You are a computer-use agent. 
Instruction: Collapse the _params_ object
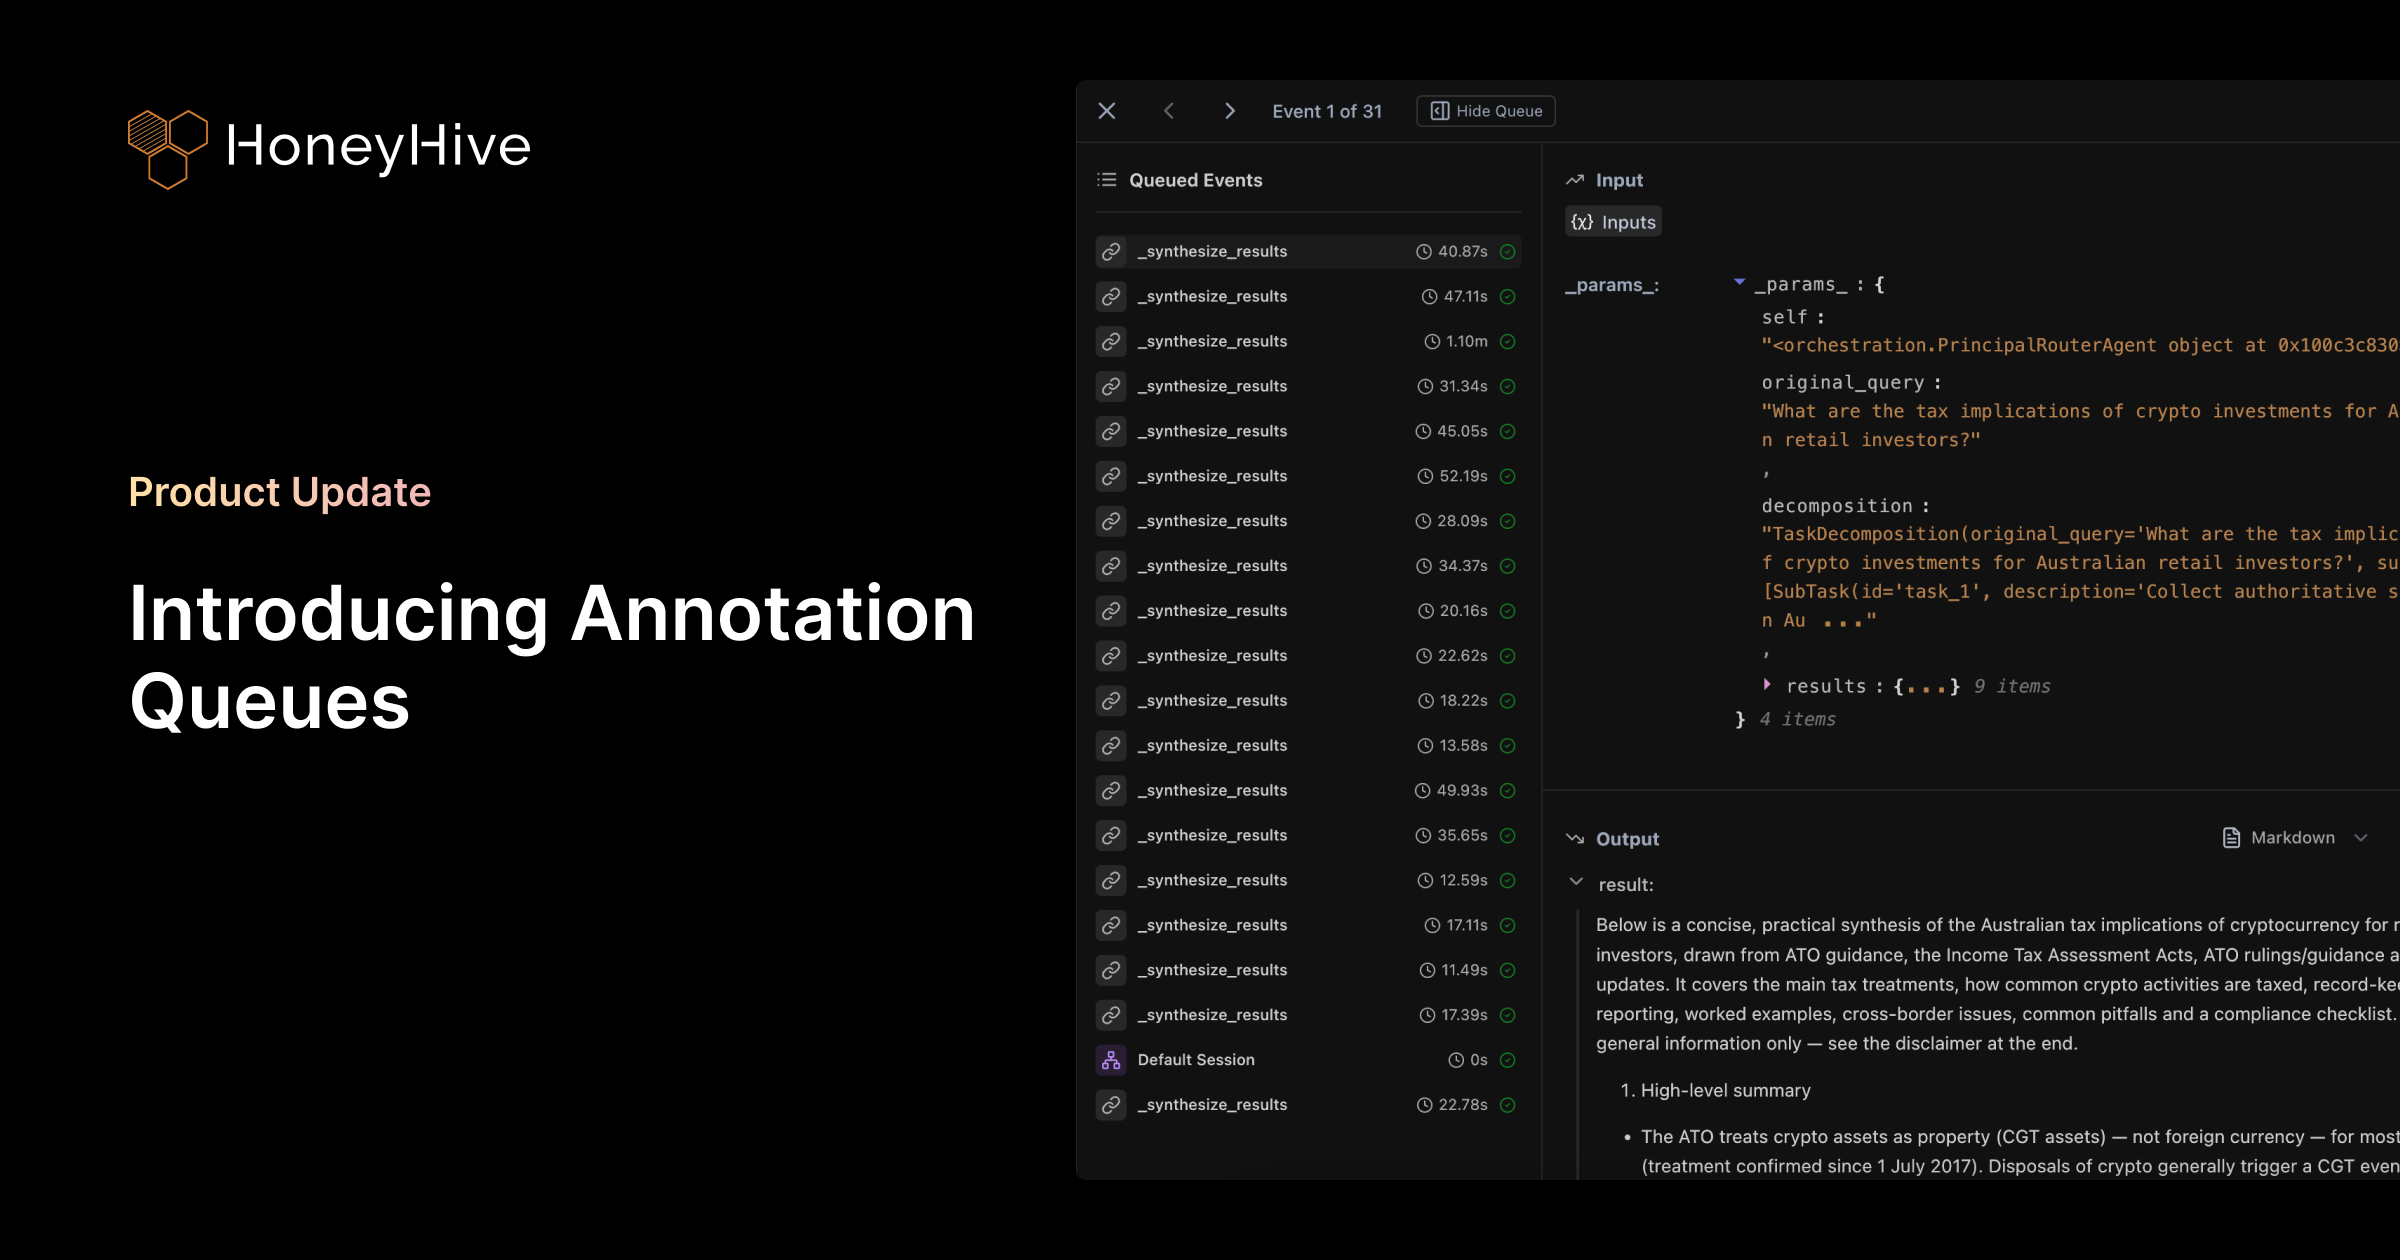pos(1740,283)
